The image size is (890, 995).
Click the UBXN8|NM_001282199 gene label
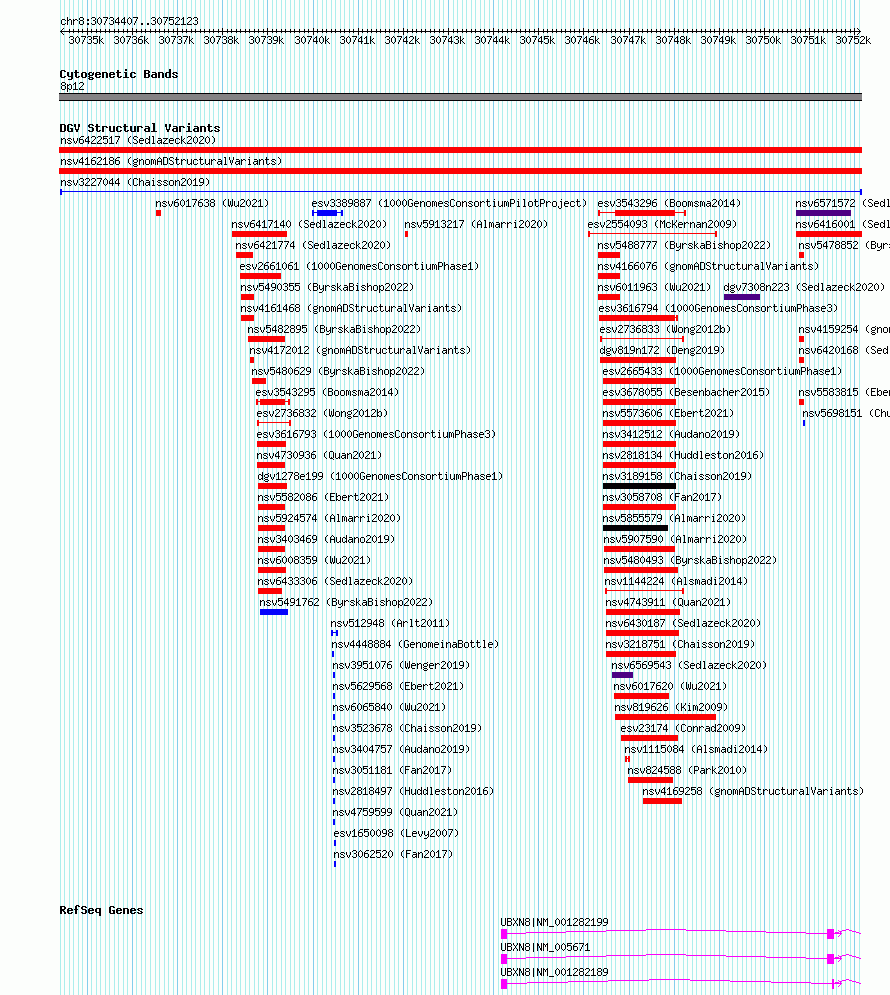point(554,921)
